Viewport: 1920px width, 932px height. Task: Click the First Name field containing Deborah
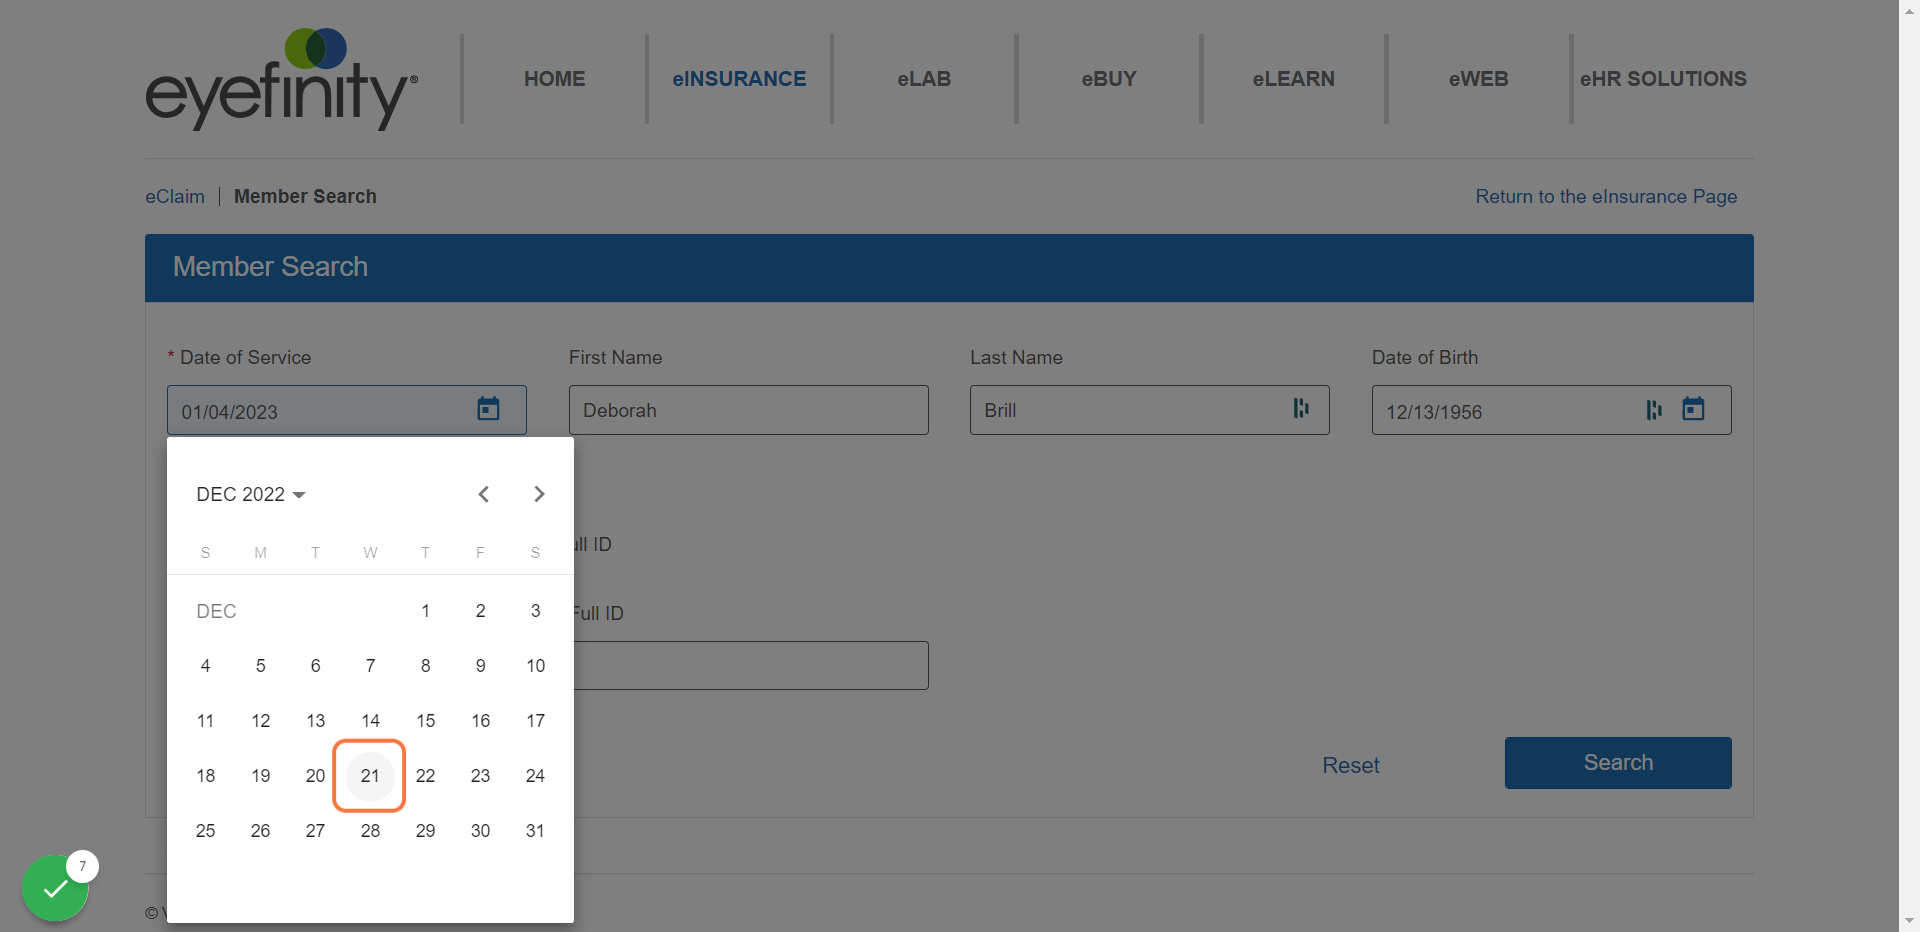748,410
